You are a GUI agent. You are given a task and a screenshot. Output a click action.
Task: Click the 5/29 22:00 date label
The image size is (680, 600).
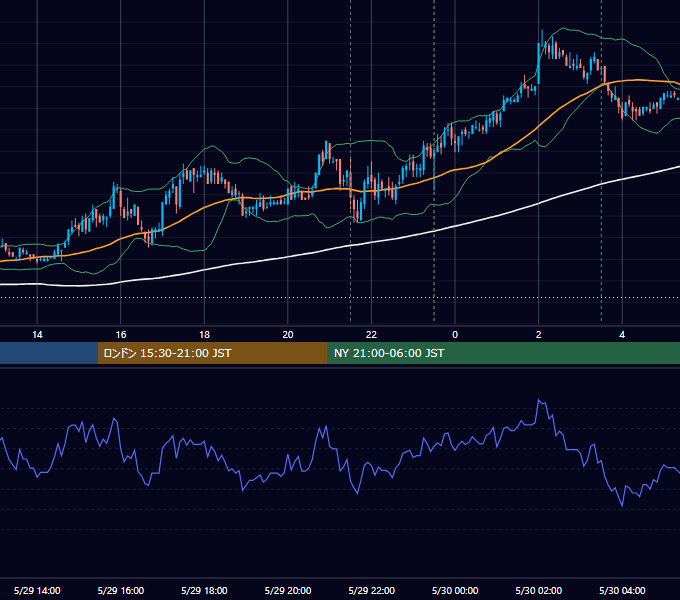[371, 590]
